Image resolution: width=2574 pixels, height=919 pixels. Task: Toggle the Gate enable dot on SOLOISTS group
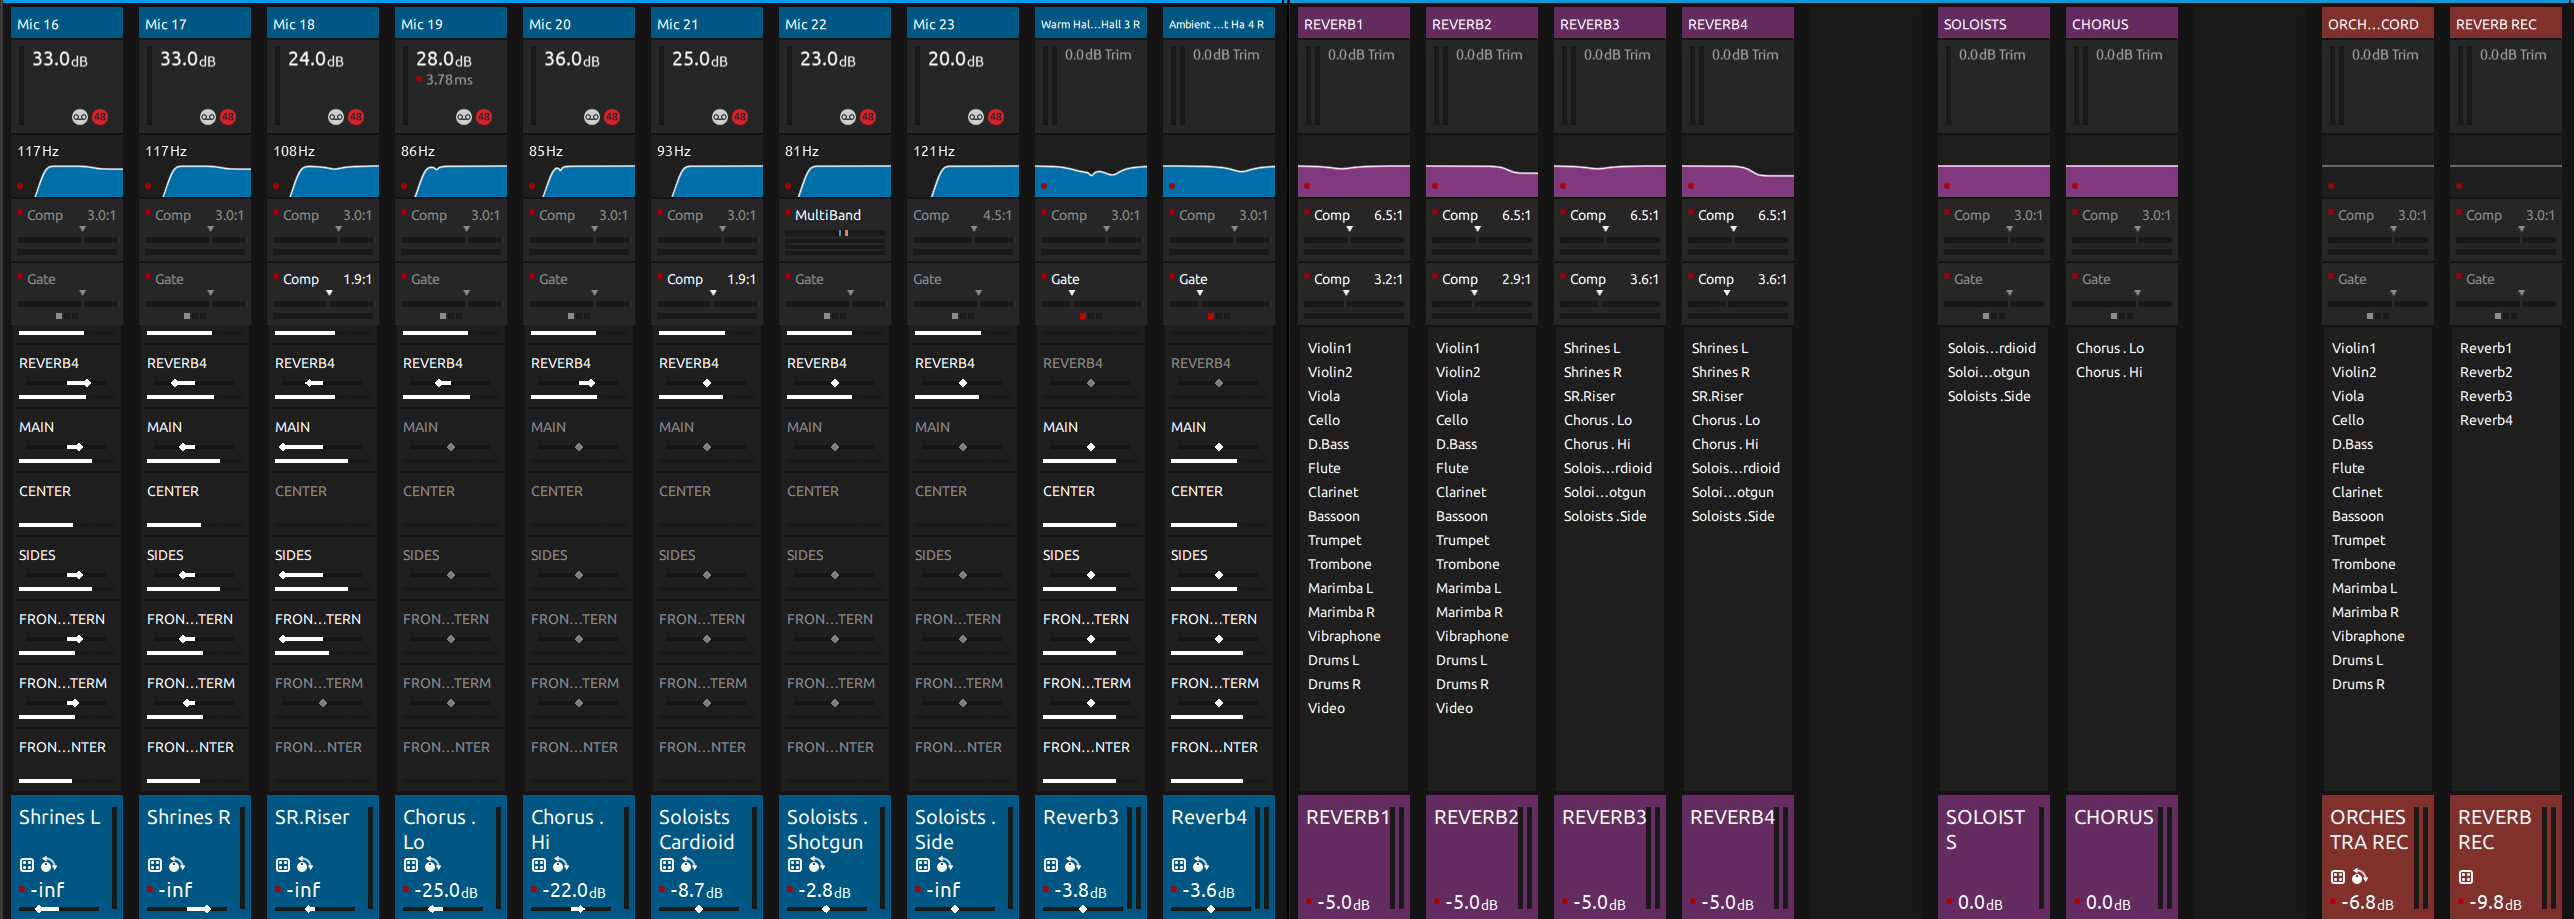[x=1946, y=275]
